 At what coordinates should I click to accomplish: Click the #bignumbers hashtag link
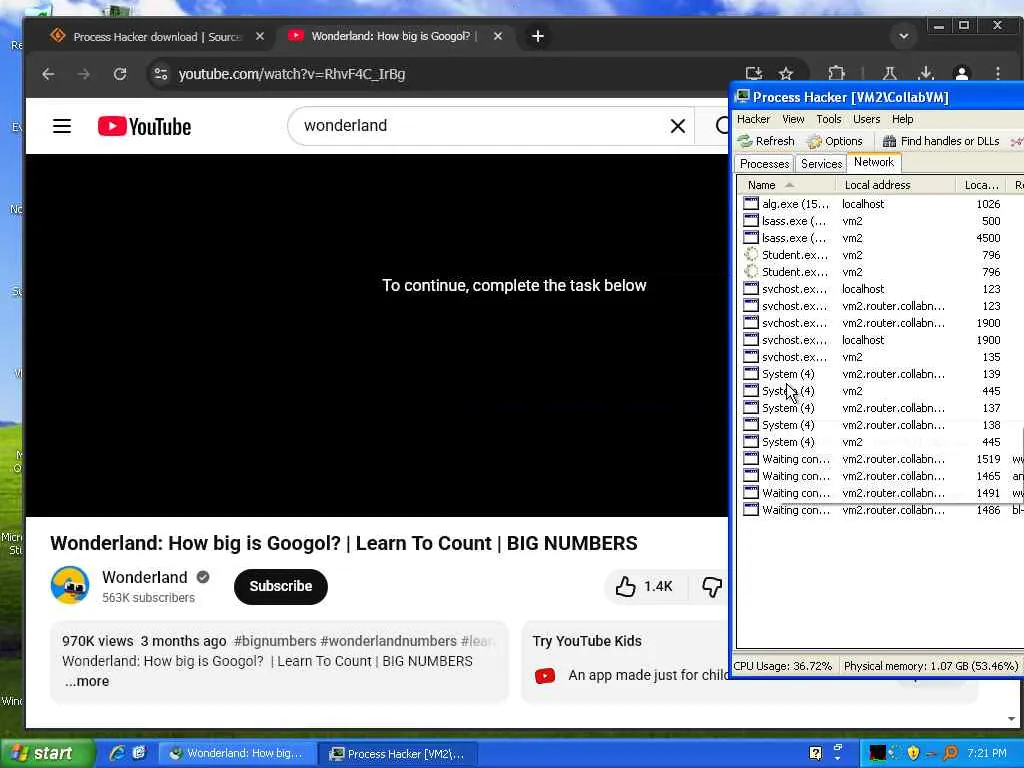click(275, 641)
